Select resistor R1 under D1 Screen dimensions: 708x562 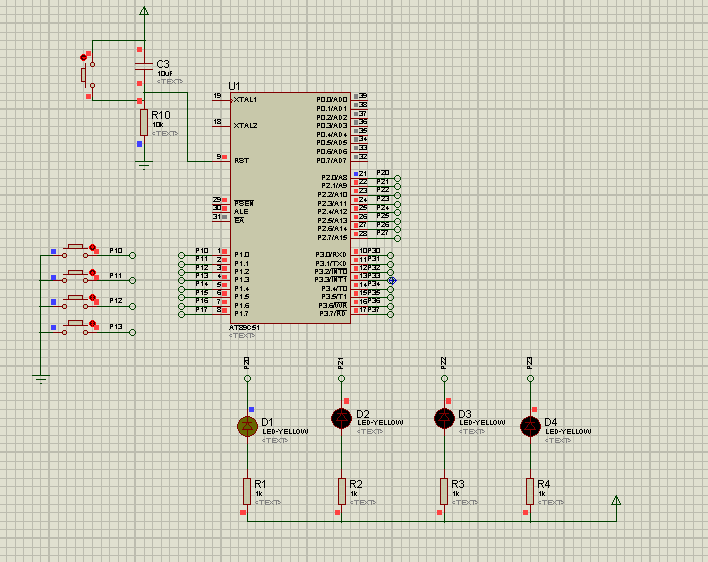tap(247, 490)
